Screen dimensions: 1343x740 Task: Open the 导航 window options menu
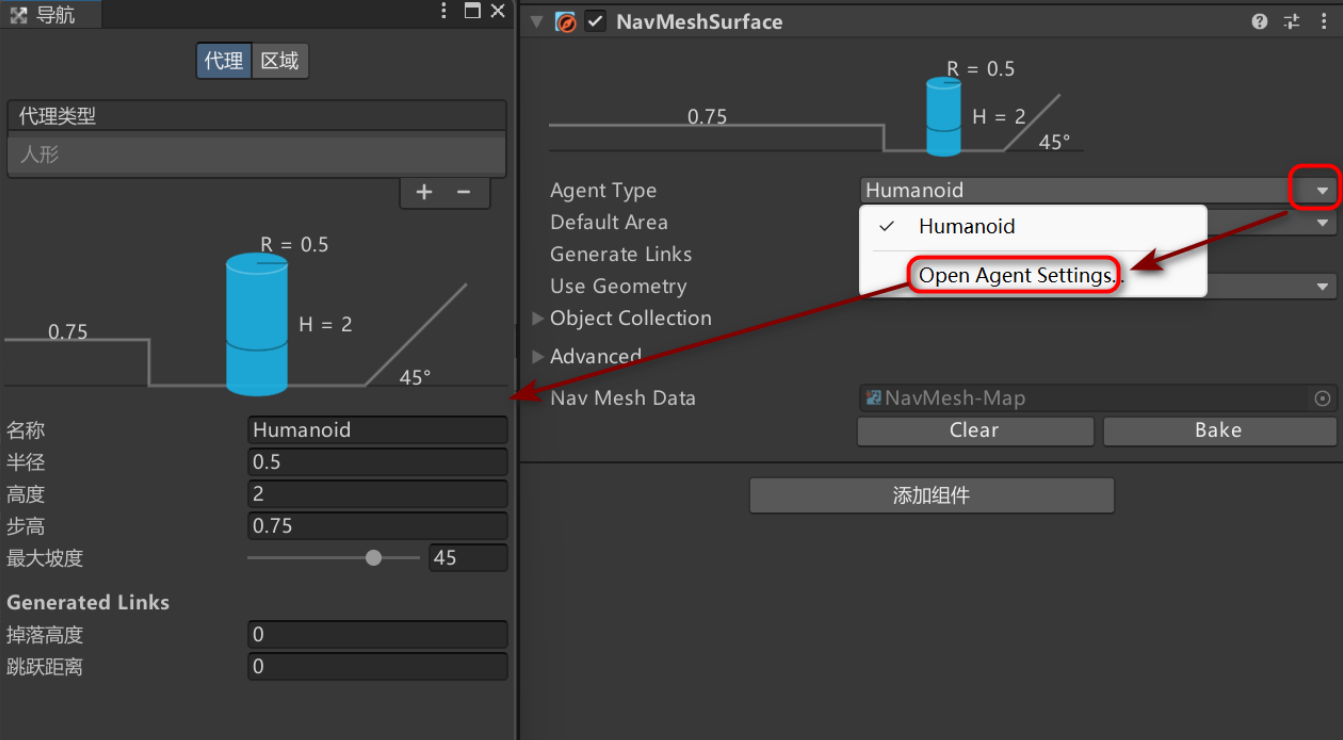click(444, 12)
